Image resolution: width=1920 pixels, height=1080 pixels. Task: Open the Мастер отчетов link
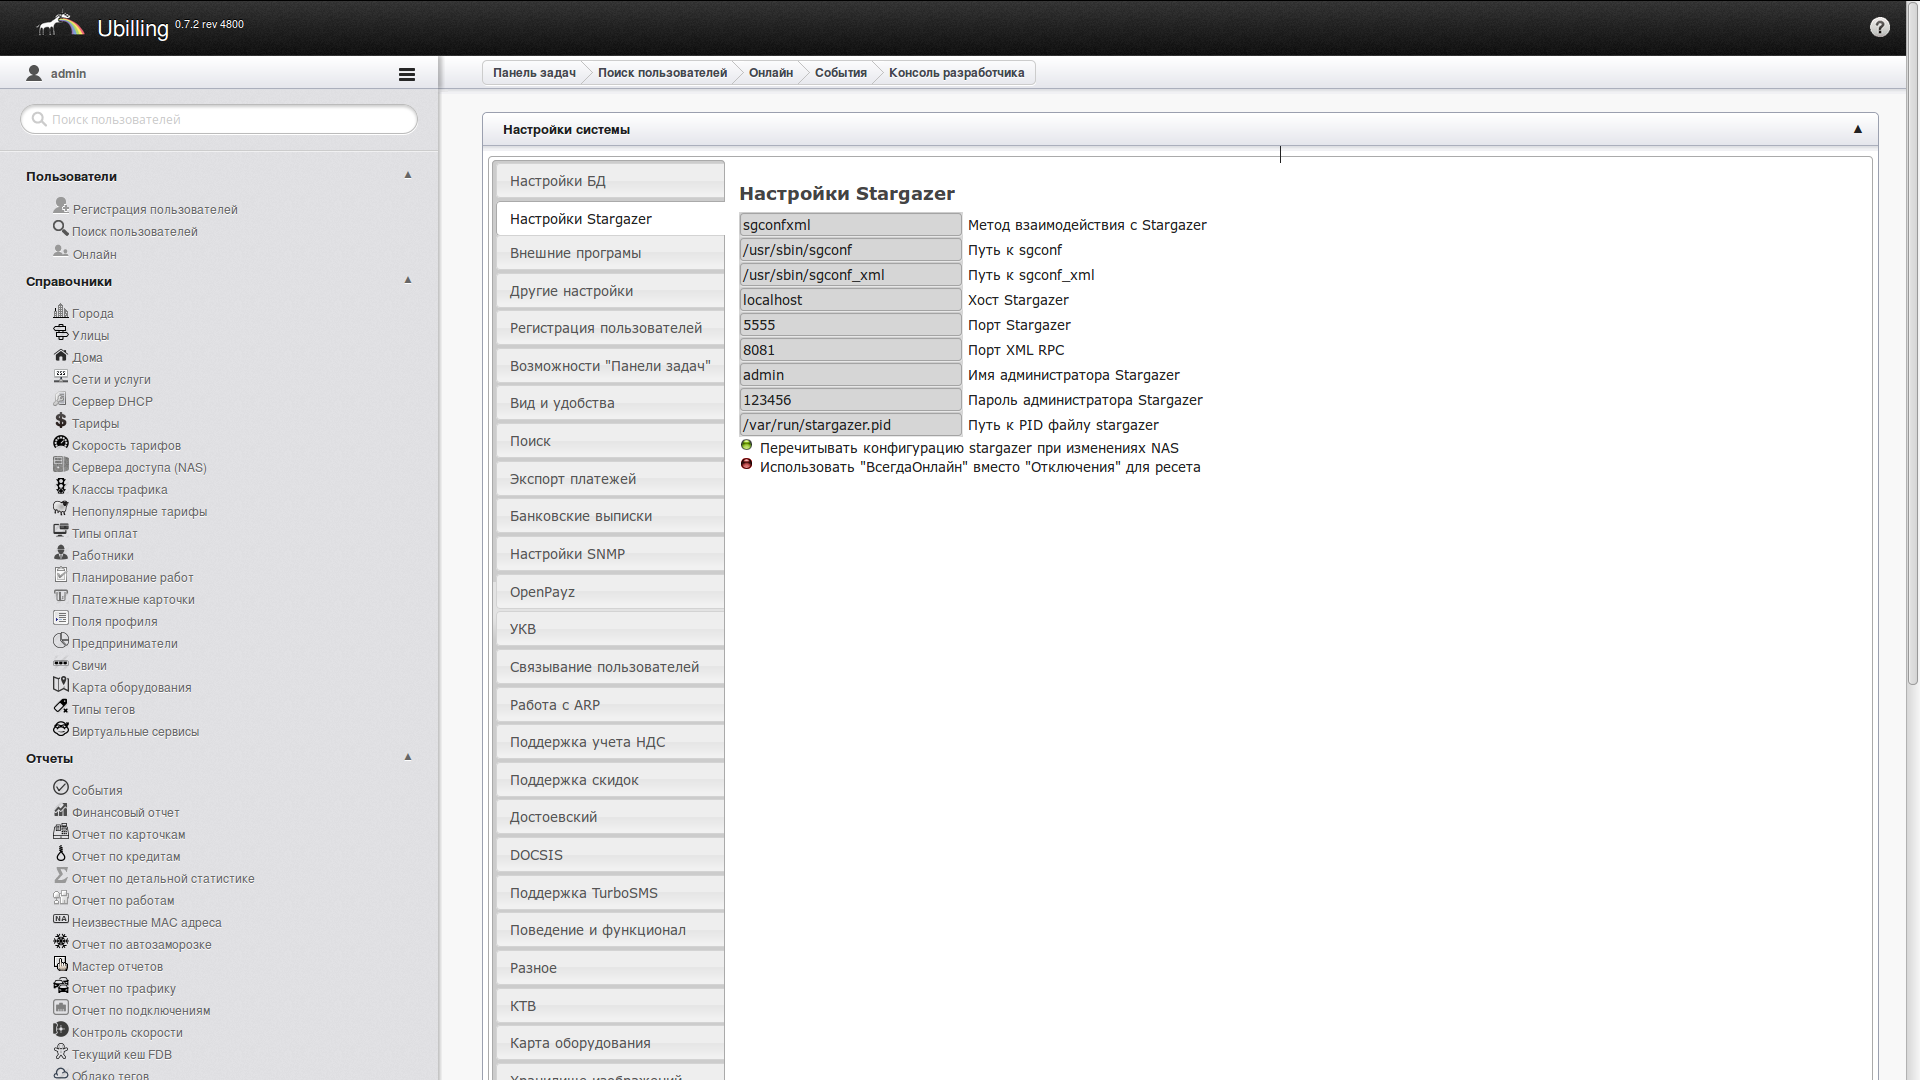117,967
